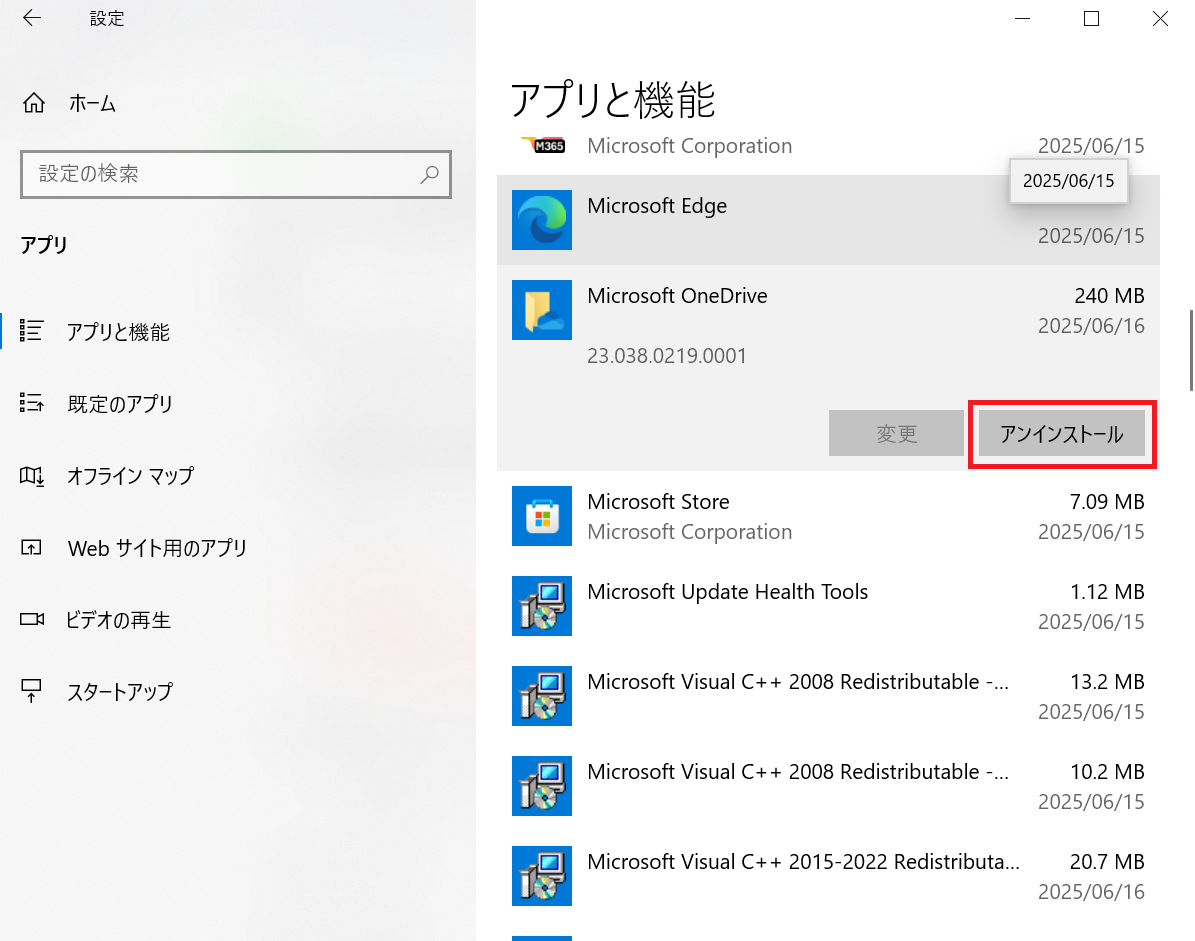This screenshot has height=941, width=1195.
Task: Click the 240 MB size value
Action: click(x=1110, y=296)
